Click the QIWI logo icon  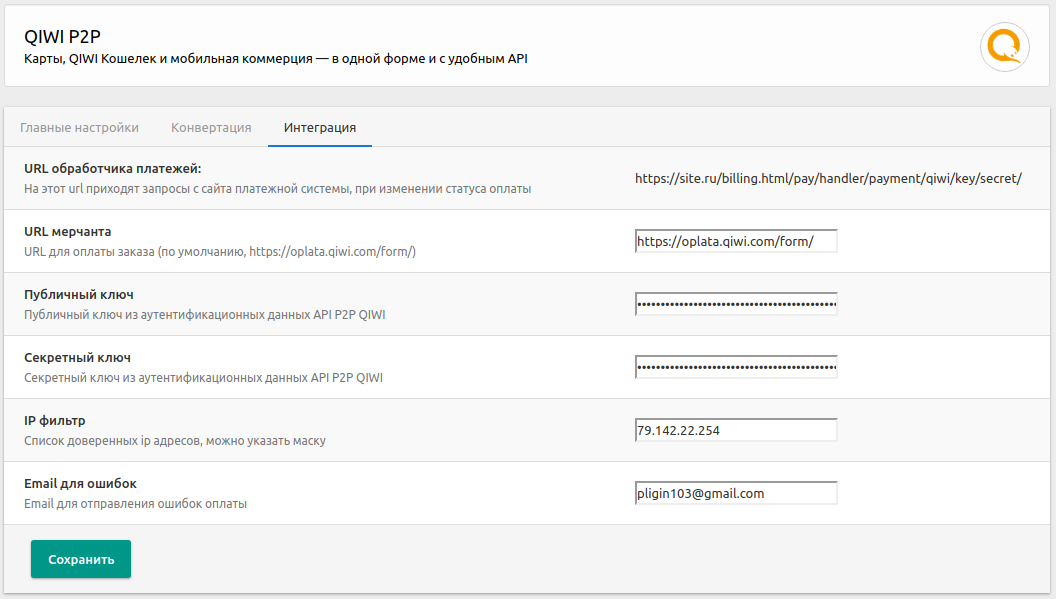click(1004, 46)
